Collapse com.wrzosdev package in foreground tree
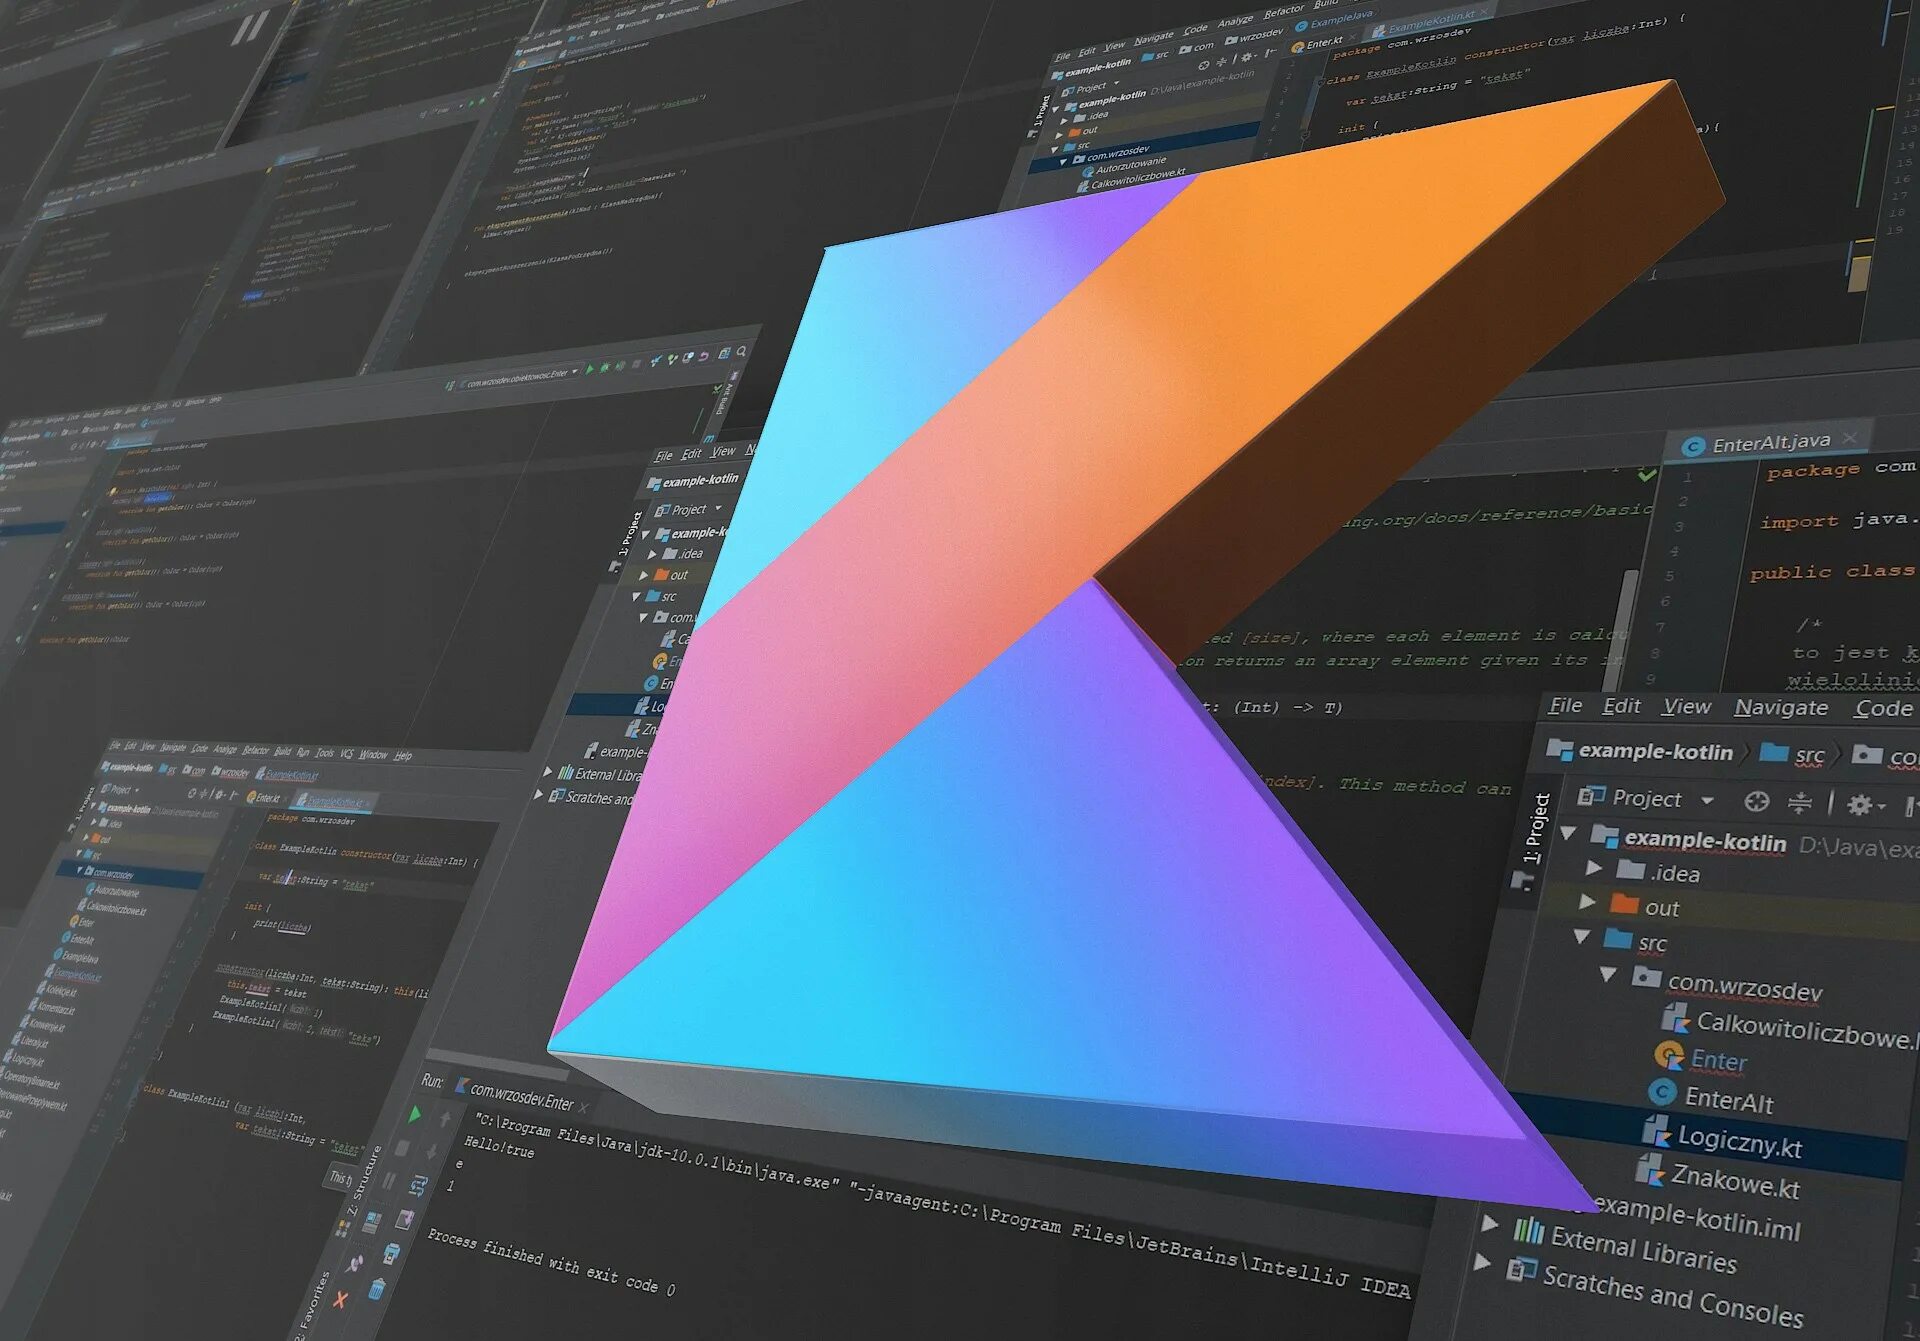 click(1608, 974)
